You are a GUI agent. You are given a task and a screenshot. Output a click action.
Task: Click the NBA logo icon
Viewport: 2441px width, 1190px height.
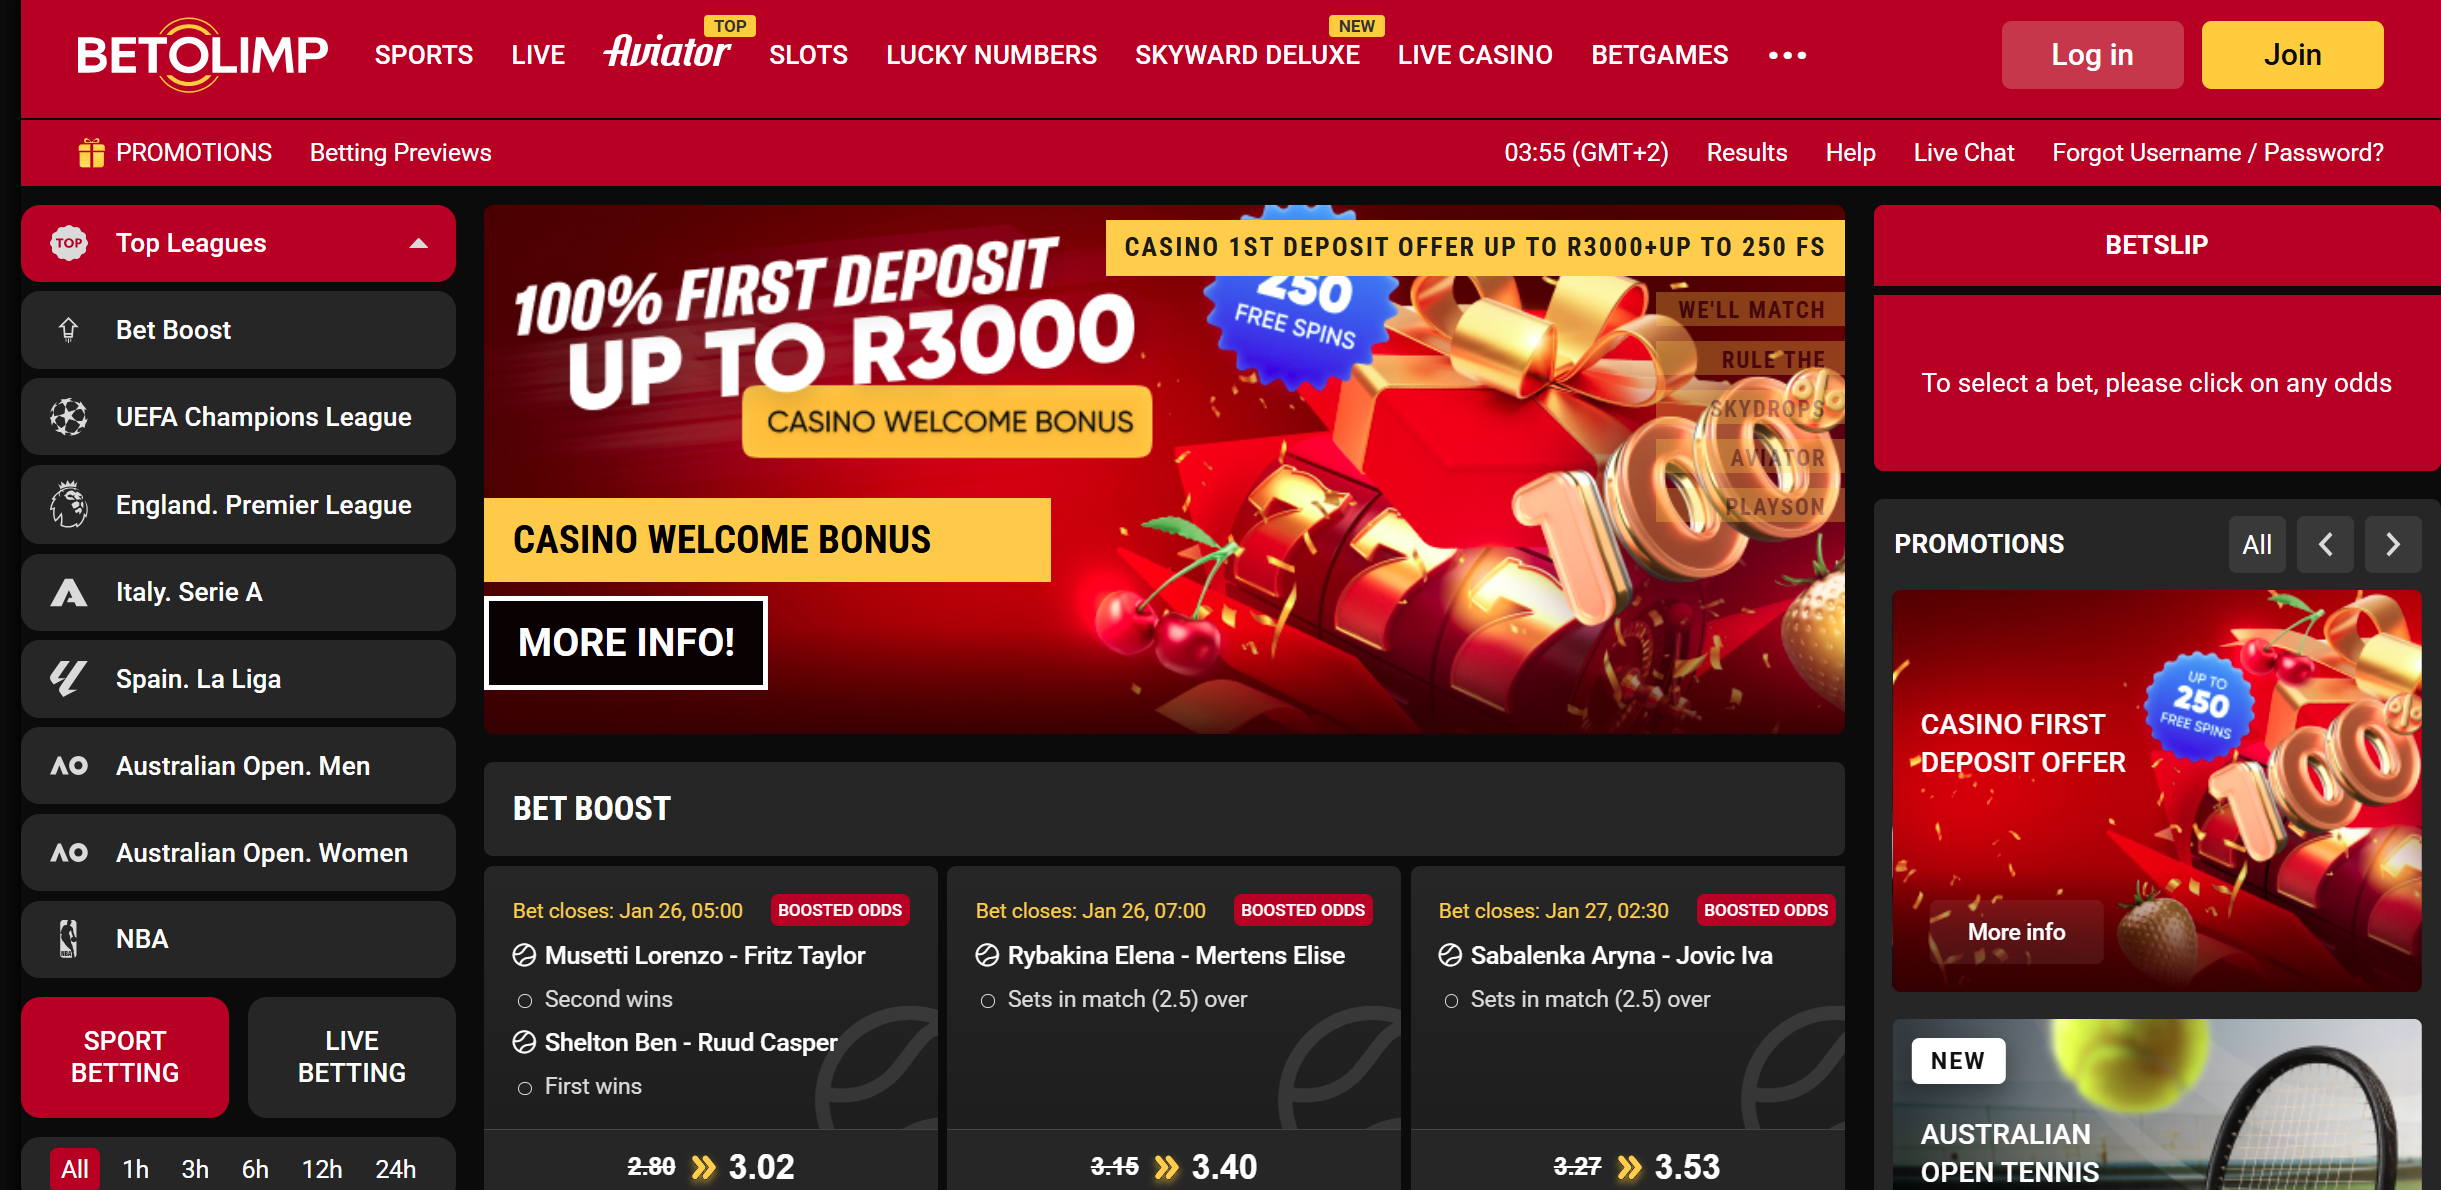coord(68,939)
